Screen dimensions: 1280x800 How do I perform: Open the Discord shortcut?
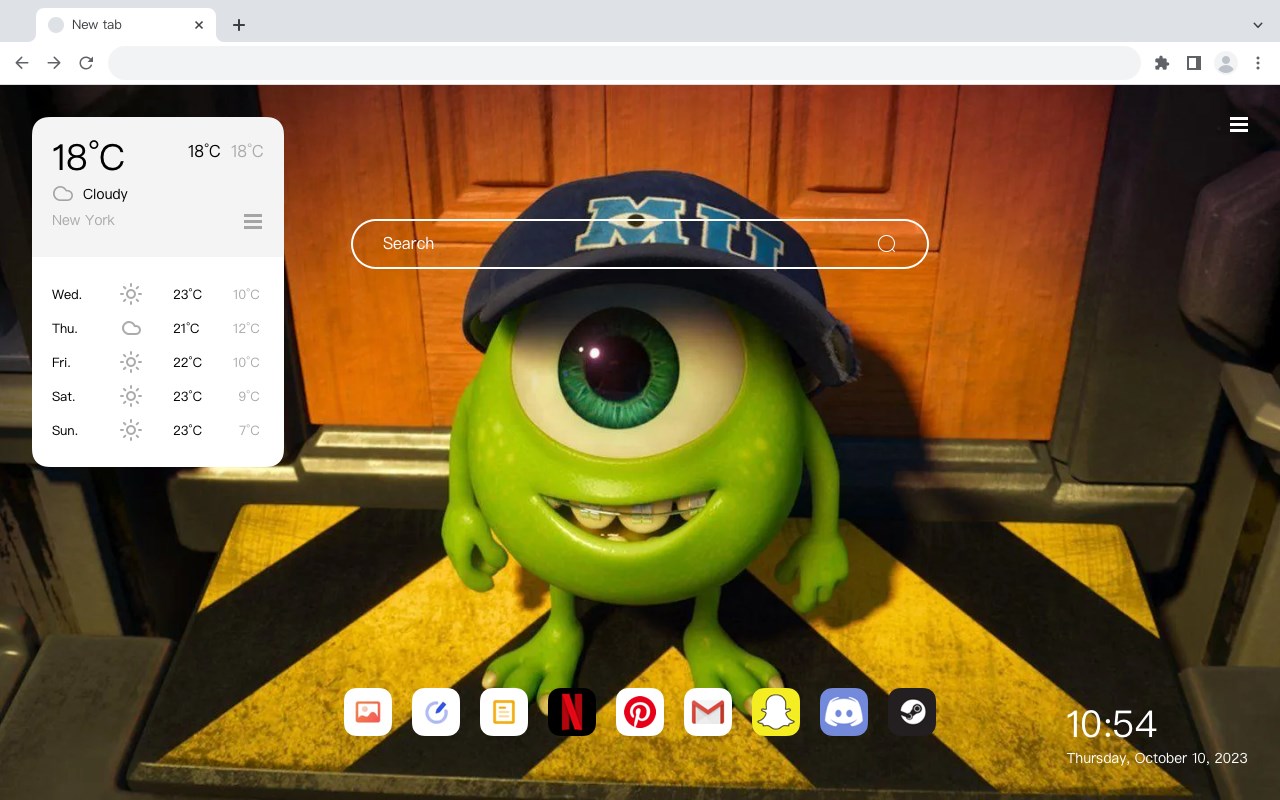pos(844,712)
